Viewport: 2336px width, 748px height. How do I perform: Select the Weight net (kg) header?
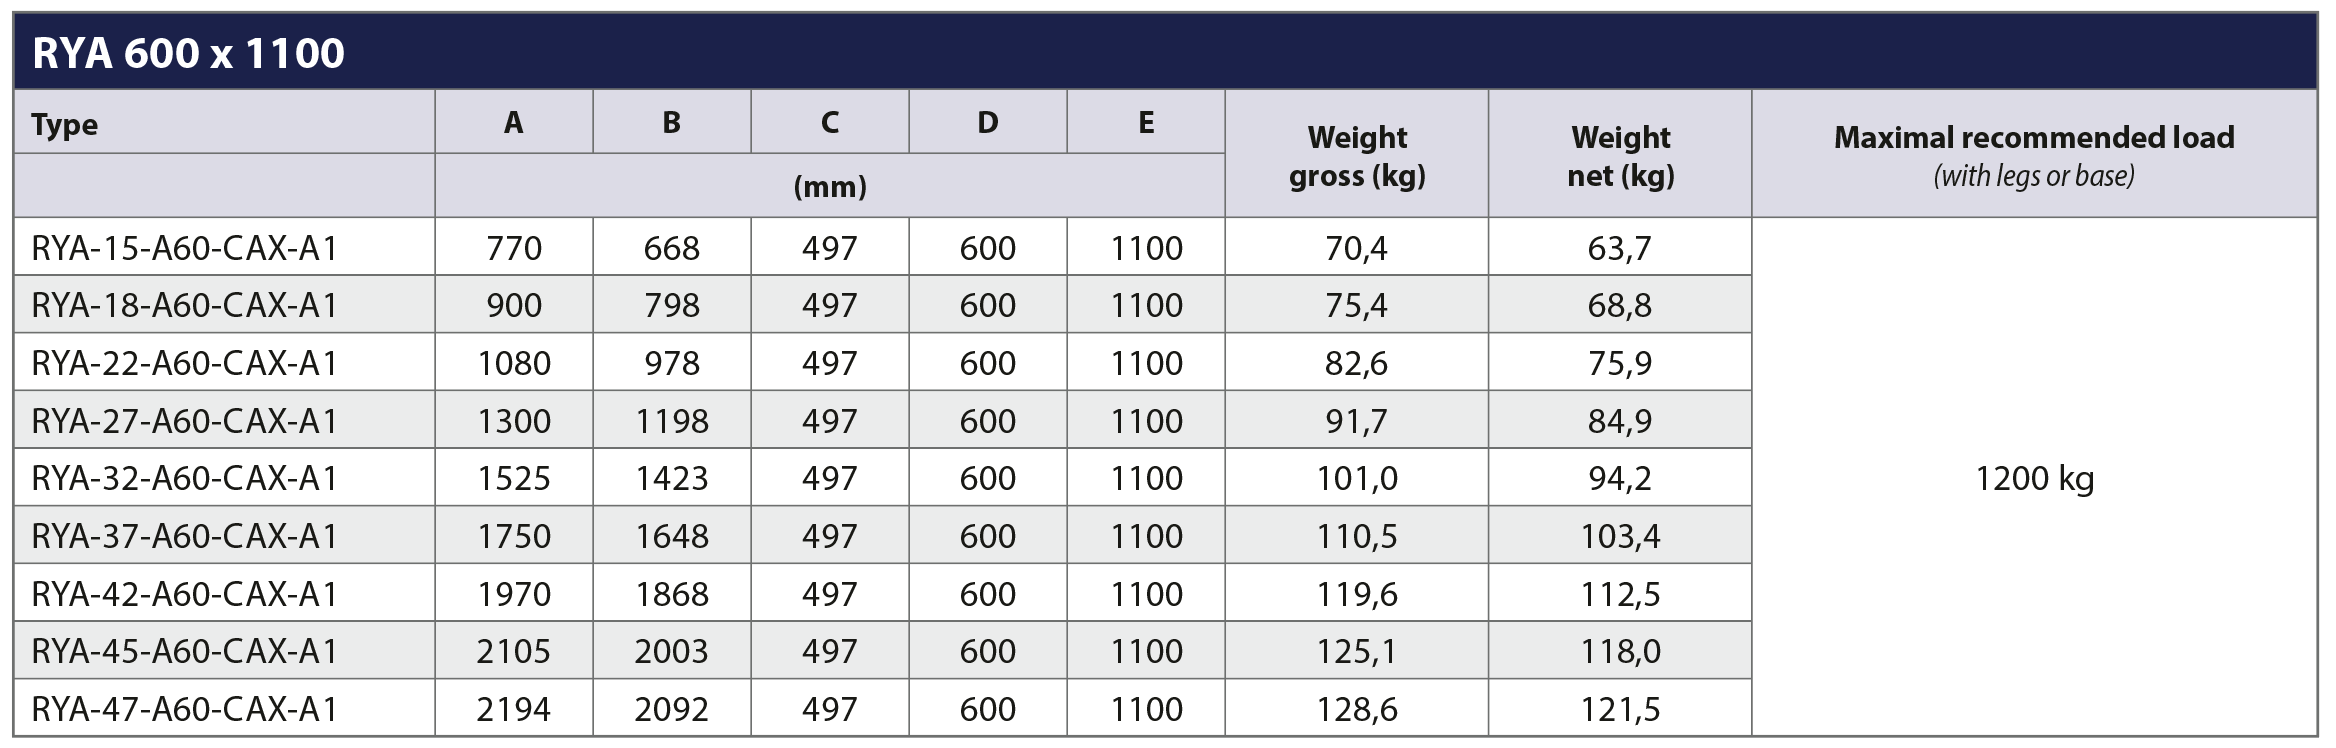point(1620,156)
